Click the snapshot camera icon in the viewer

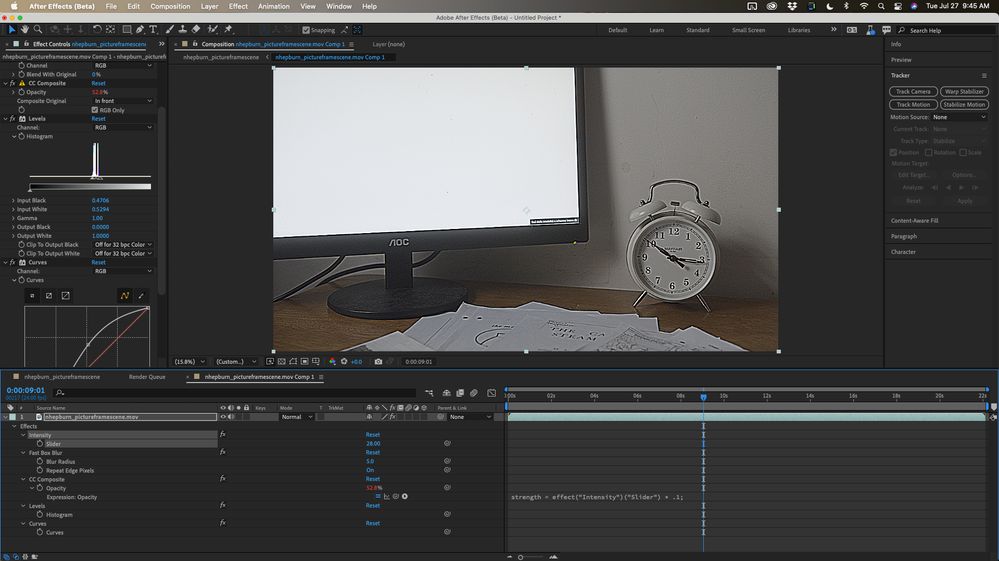pos(378,361)
